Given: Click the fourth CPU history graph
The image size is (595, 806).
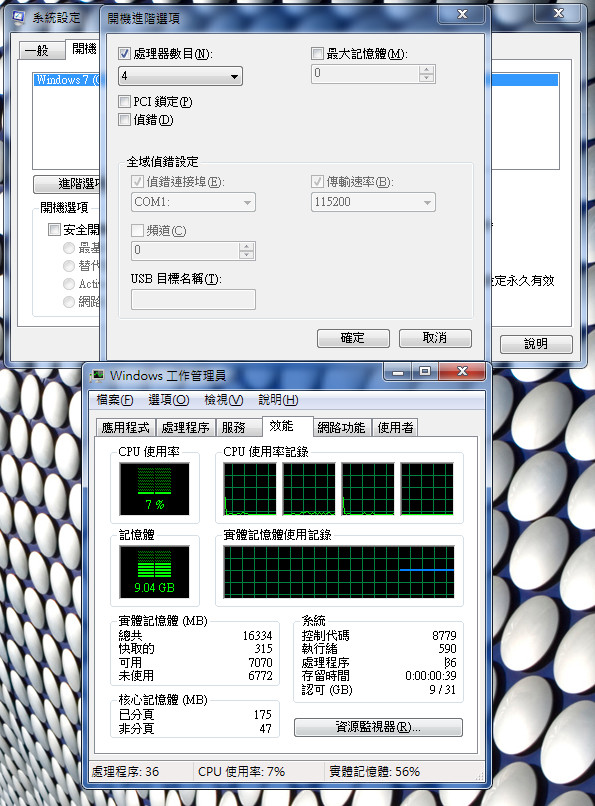Looking at the screenshot, I should pos(427,489).
